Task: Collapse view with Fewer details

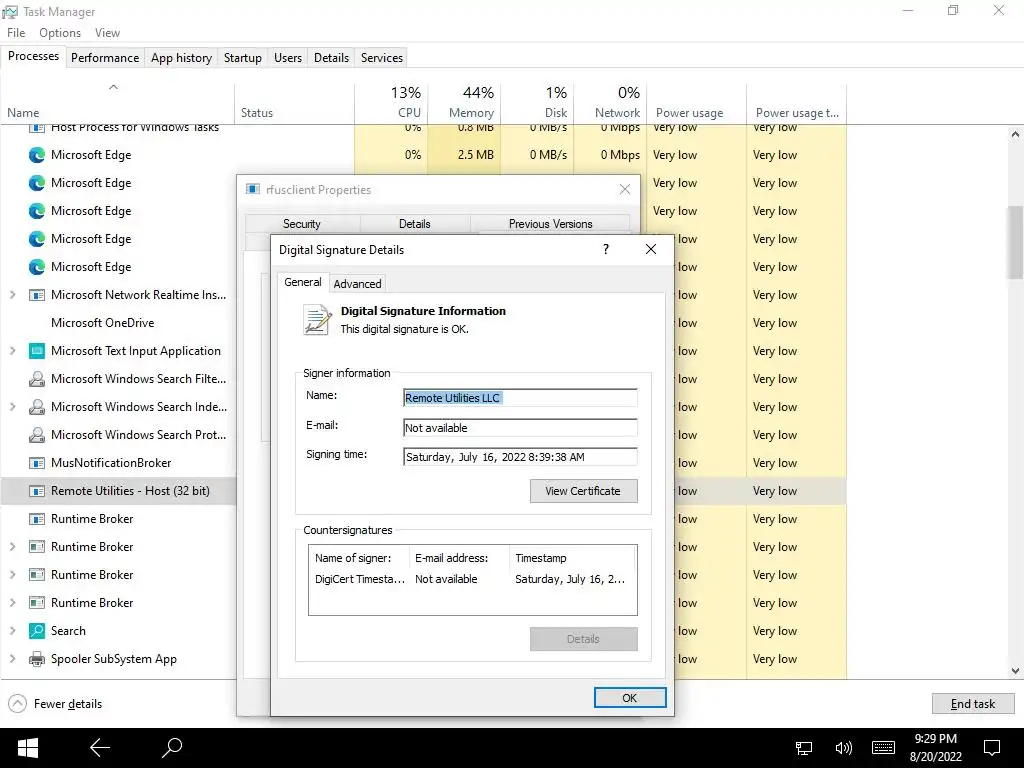Action: coord(56,704)
